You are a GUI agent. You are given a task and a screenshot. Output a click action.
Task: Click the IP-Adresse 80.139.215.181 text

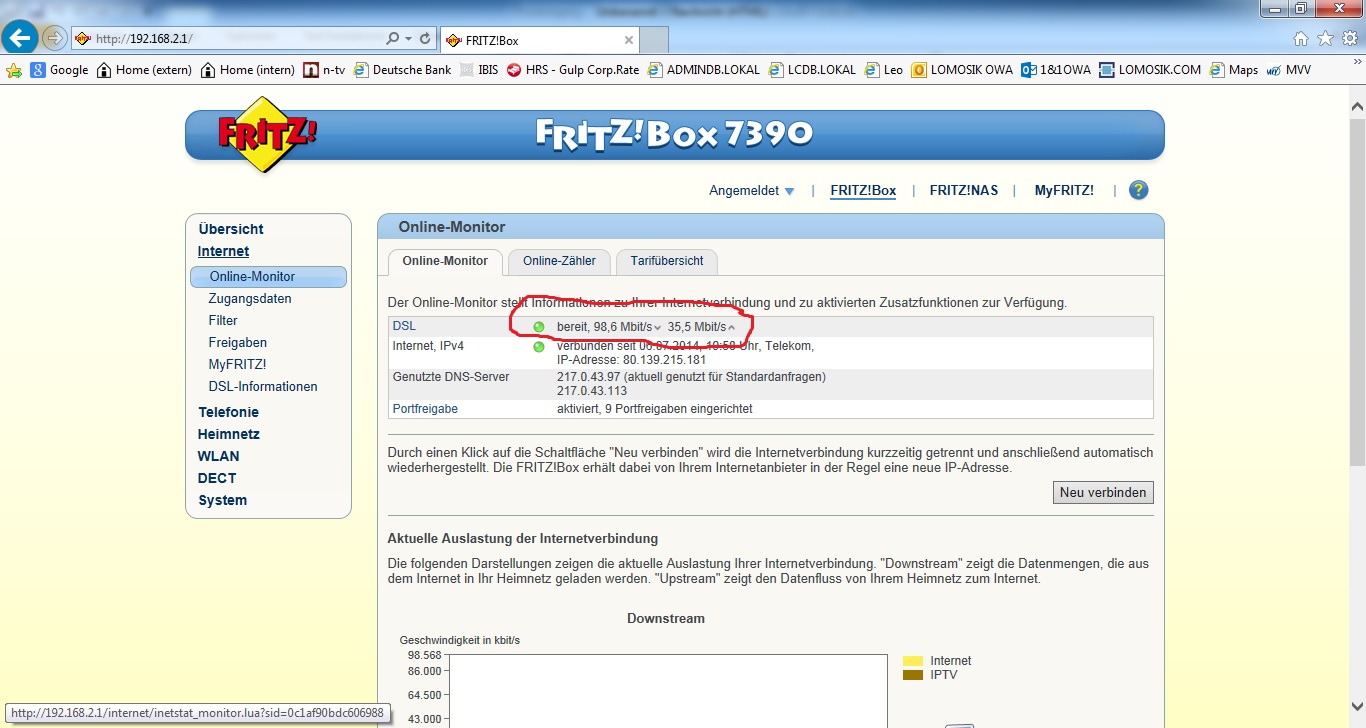pos(631,360)
